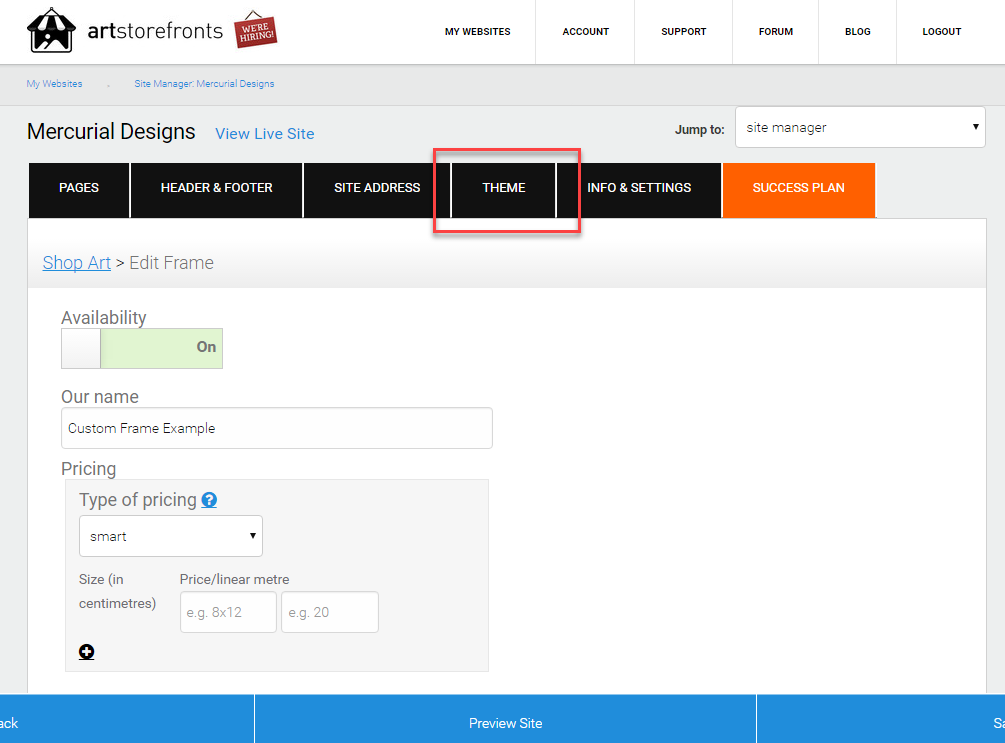Expand the Jump to site manager dropdown
This screenshot has width=1005, height=743.
tap(860, 128)
